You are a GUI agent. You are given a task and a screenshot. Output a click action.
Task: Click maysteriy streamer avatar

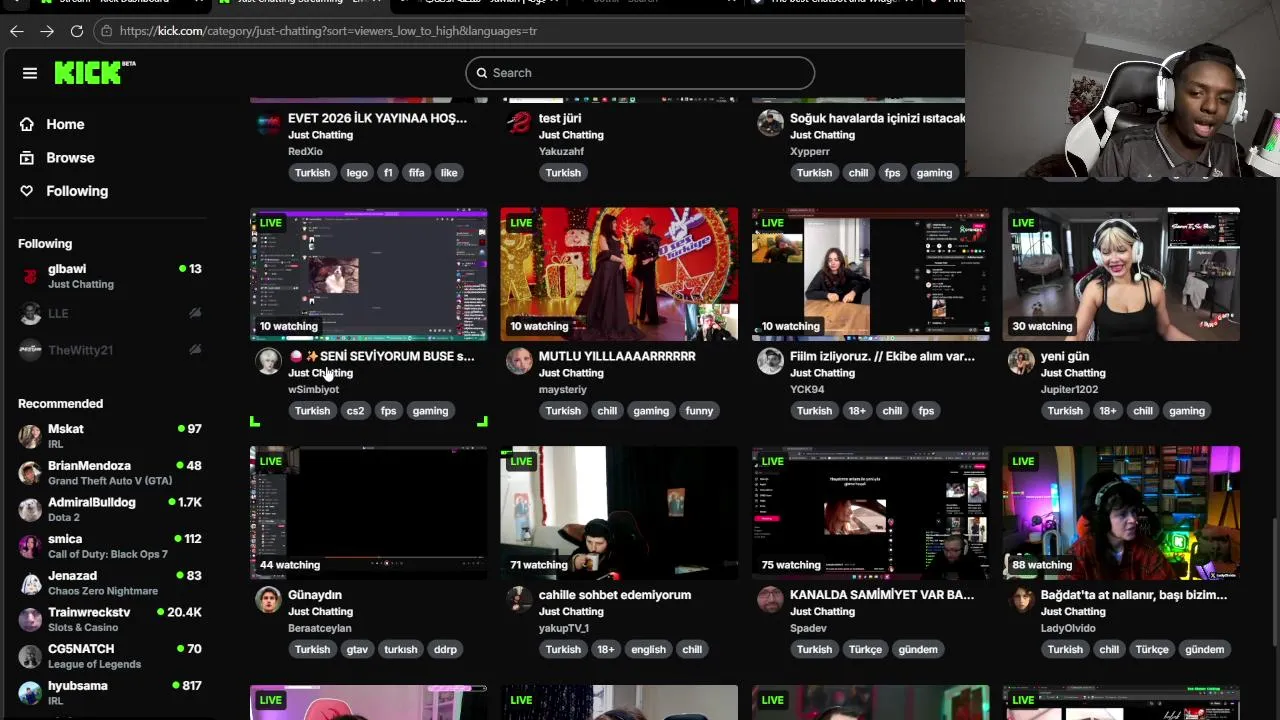point(519,361)
